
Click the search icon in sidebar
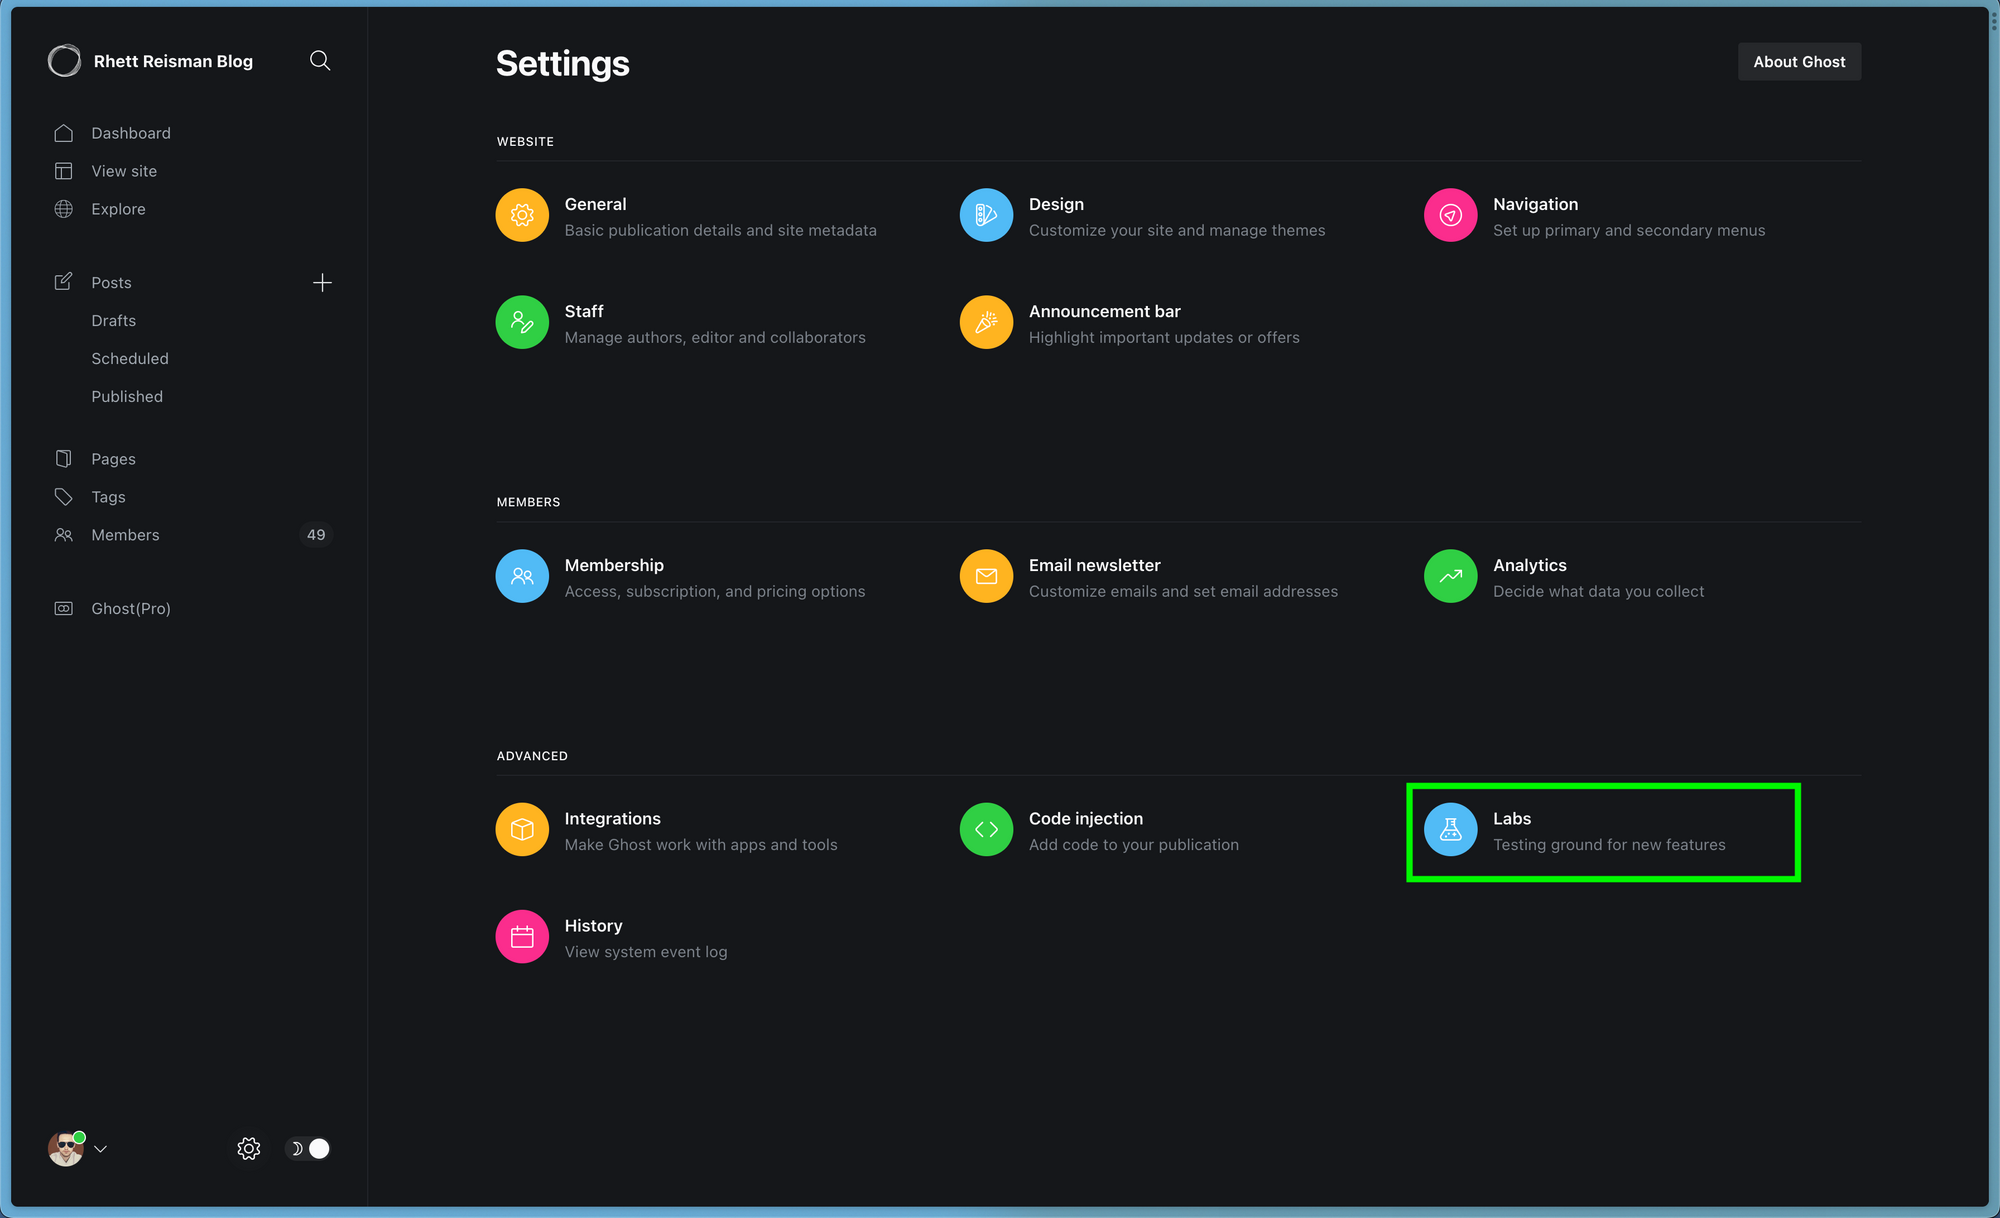[321, 60]
